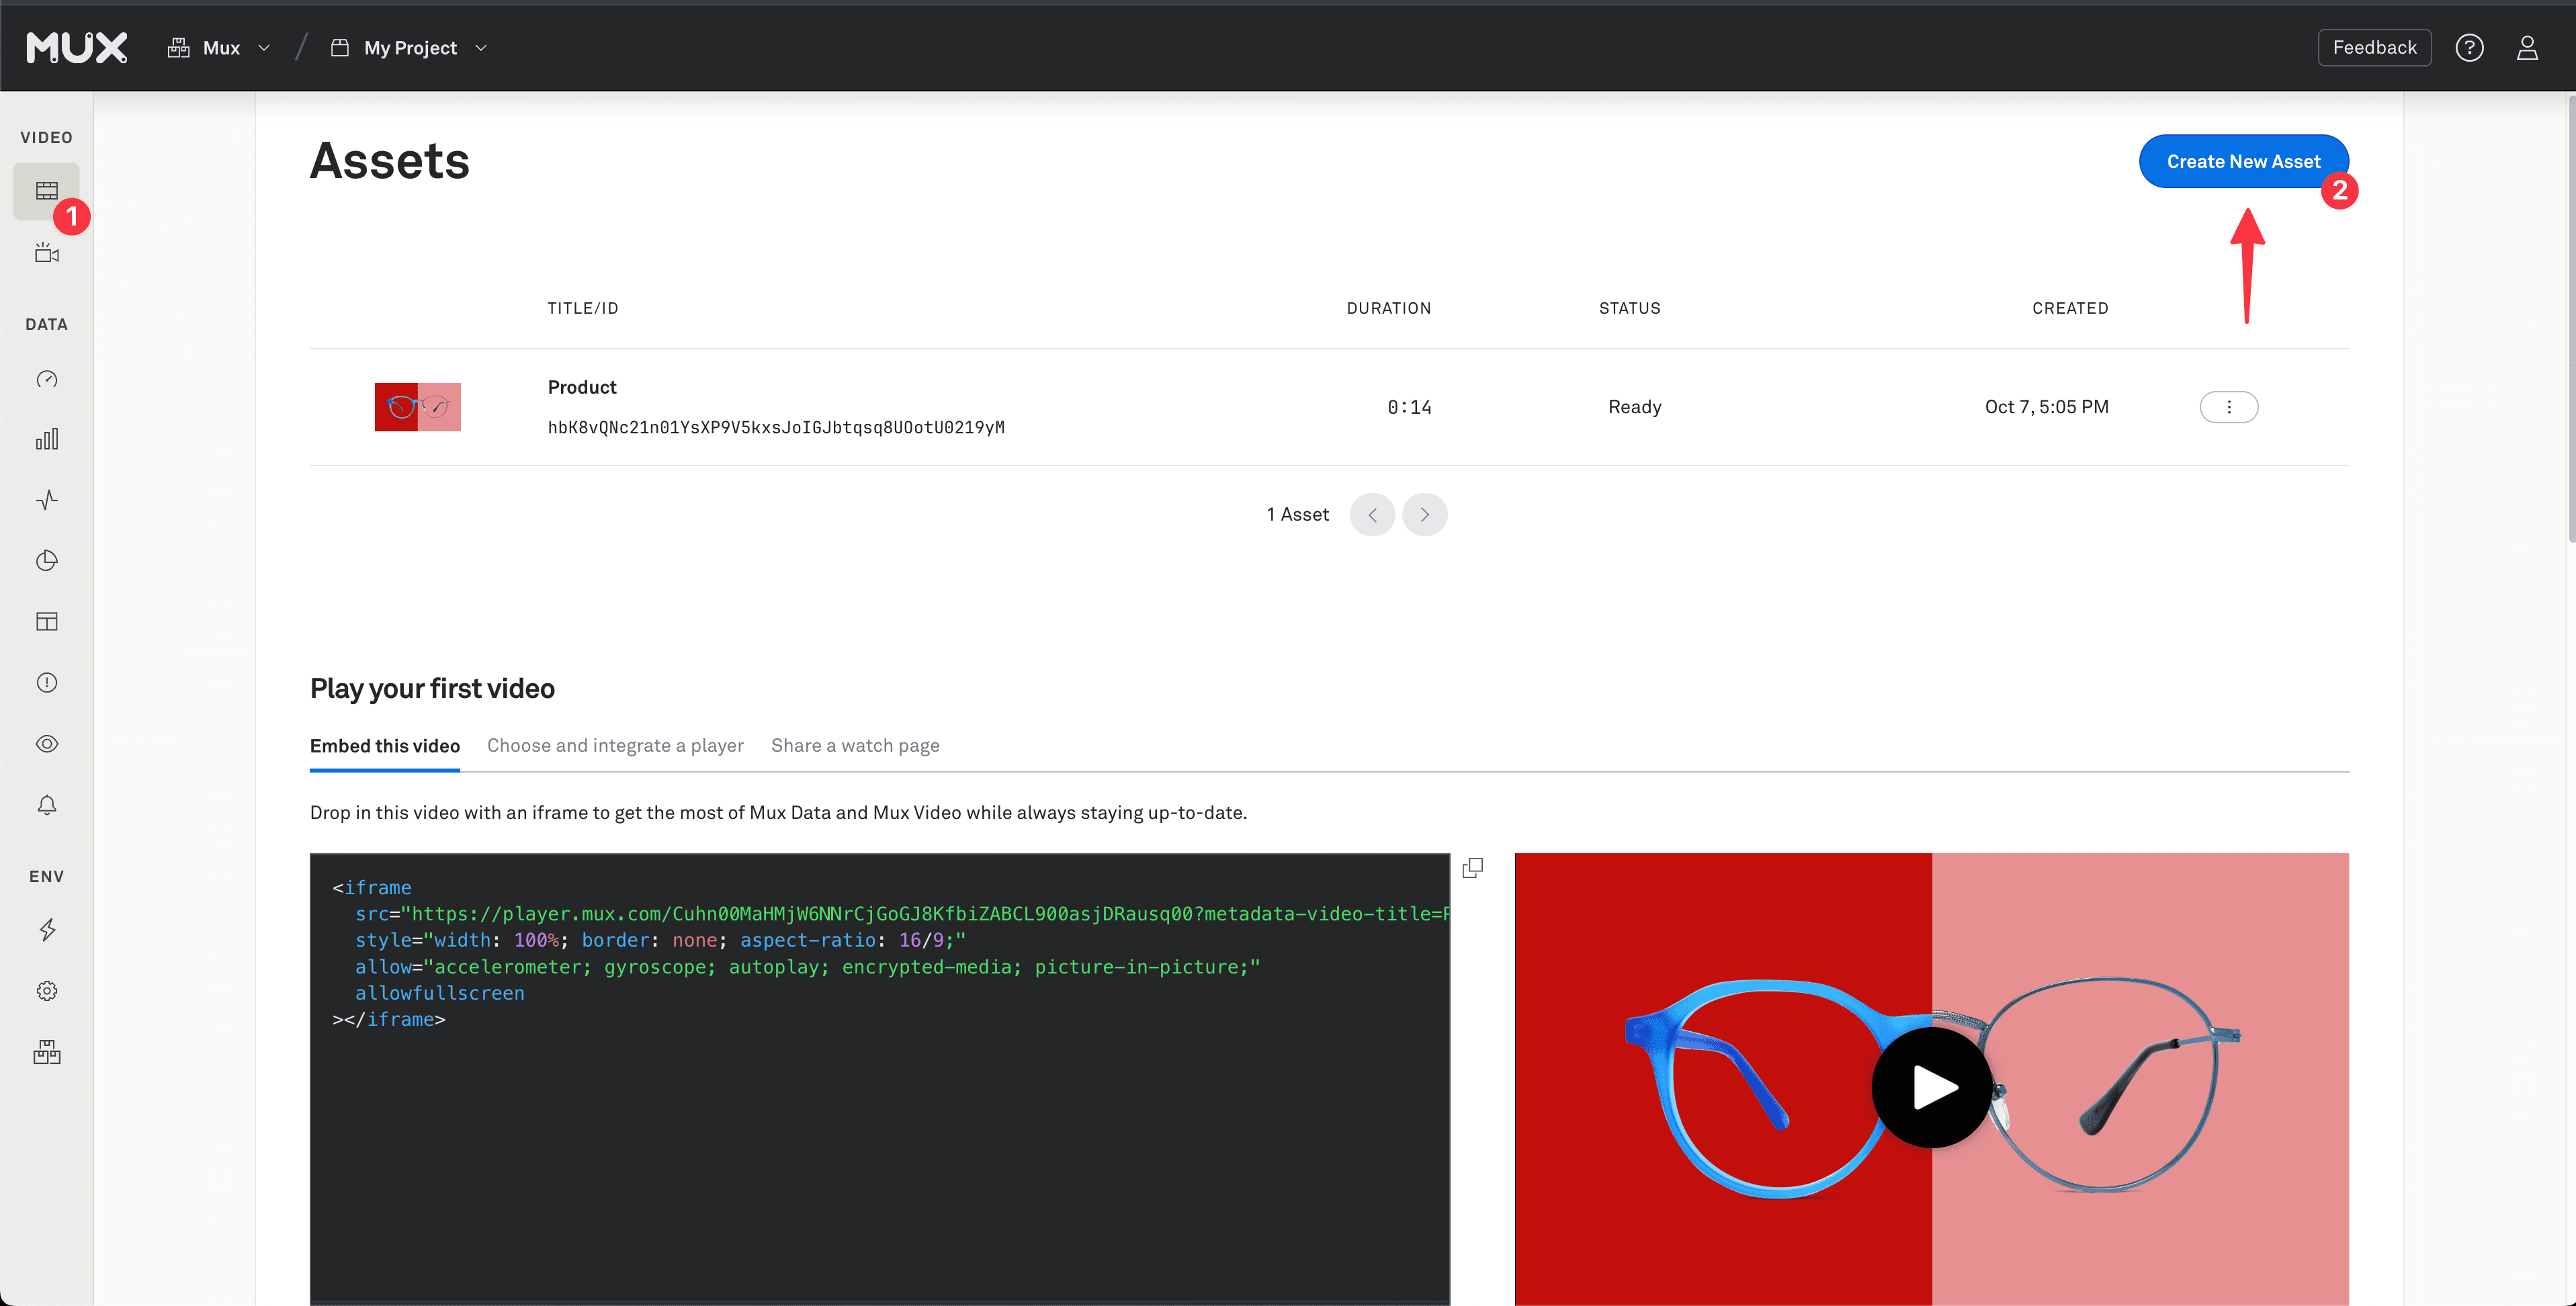Click the speedometer monitoring icon under Data
The height and width of the screenshot is (1306, 2576).
coord(47,380)
